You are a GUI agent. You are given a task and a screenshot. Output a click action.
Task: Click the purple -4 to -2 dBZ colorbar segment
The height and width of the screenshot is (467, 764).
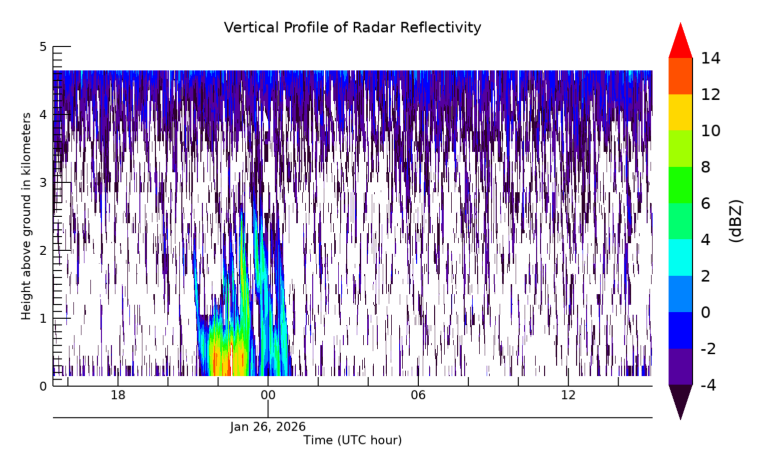pyautogui.click(x=680, y=367)
